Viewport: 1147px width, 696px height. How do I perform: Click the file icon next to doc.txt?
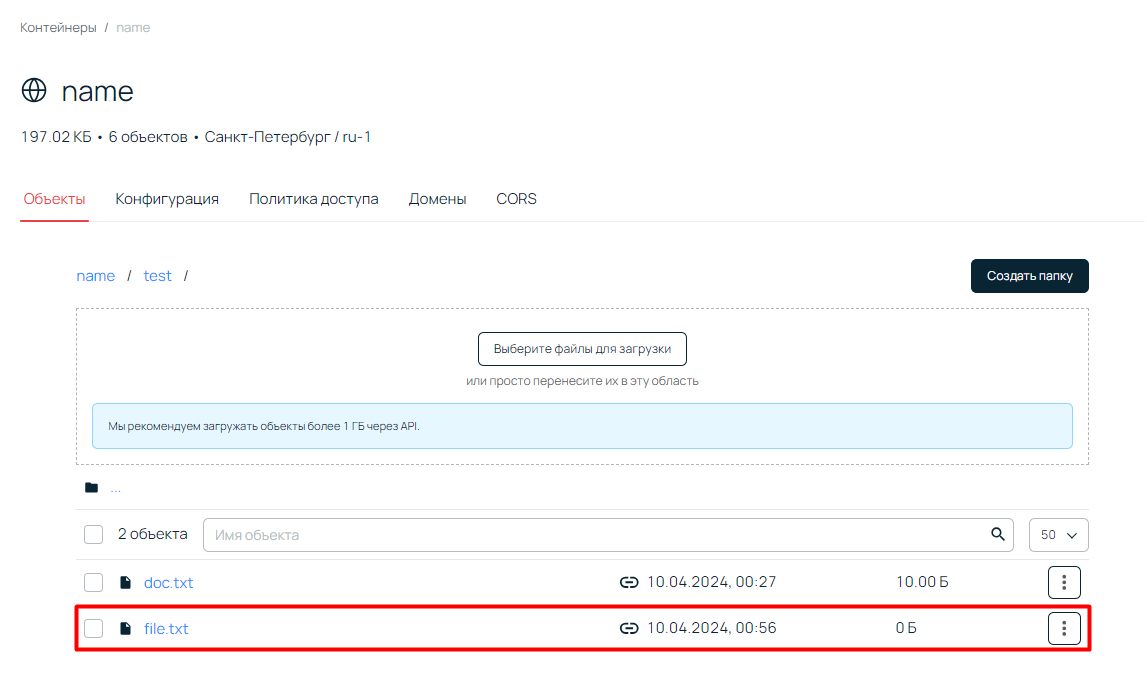click(125, 582)
